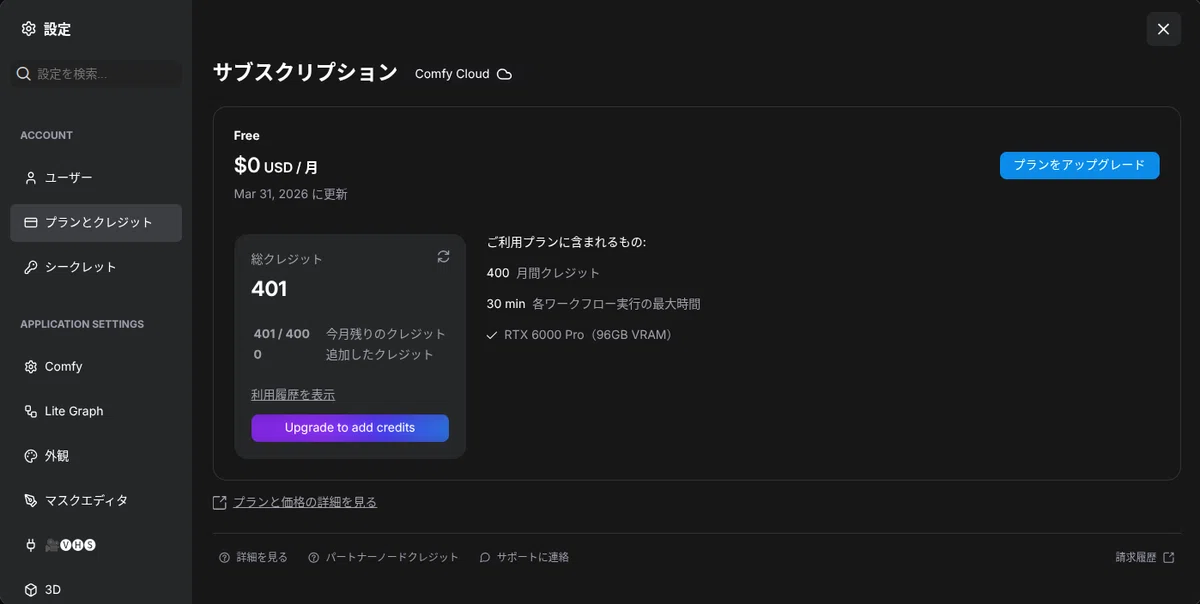Image resolution: width=1200 pixels, height=604 pixels.
Task: Click the 400 月間クレジット line
Action: (x=543, y=273)
